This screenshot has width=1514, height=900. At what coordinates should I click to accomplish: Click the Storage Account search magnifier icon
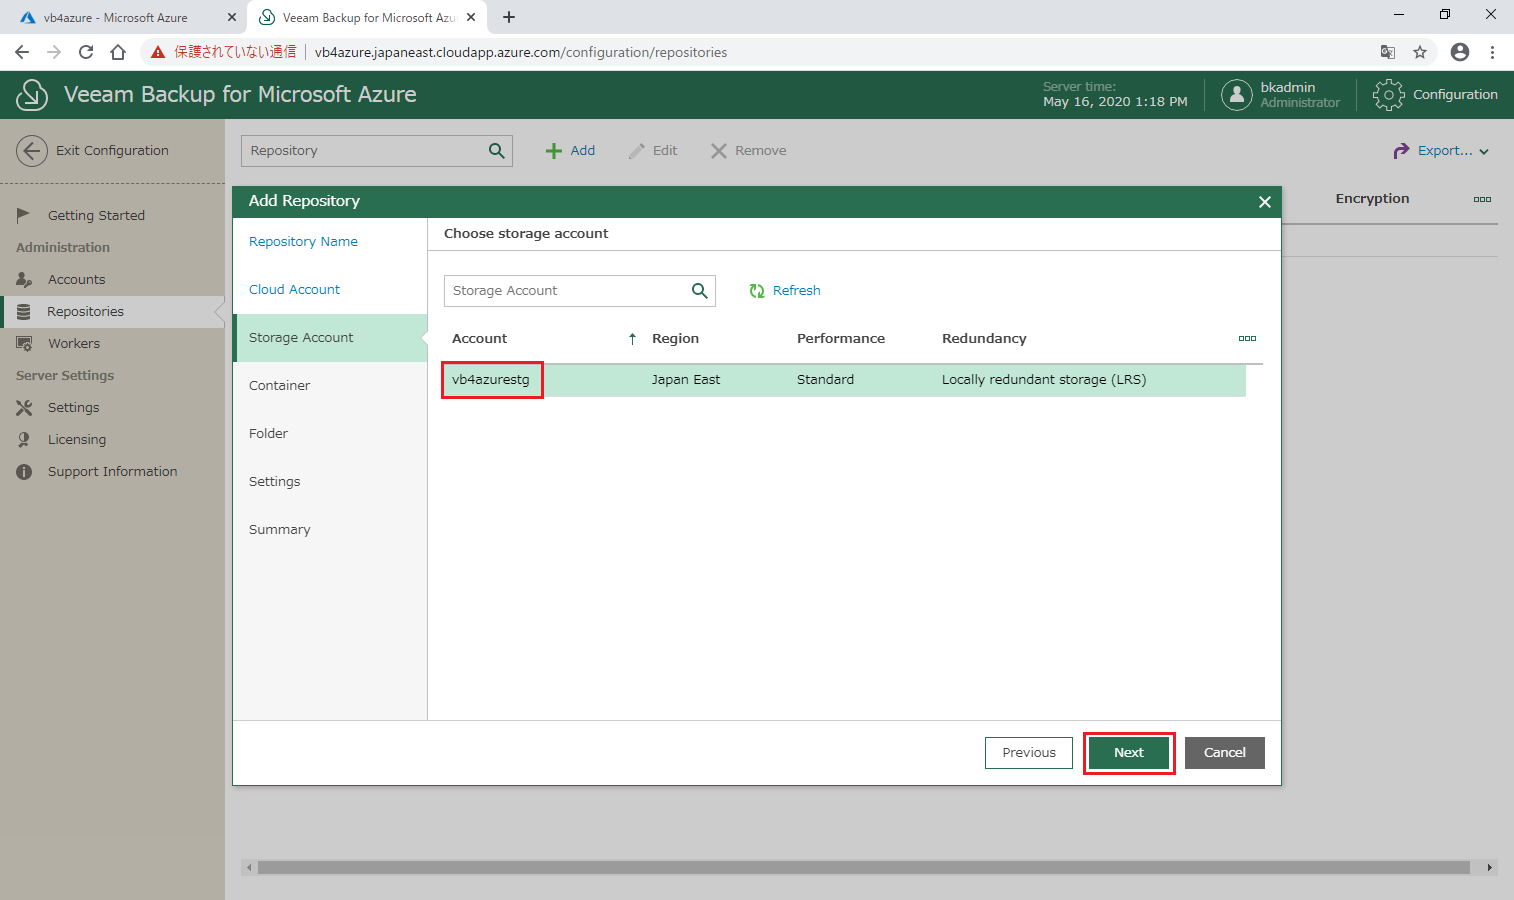click(700, 291)
